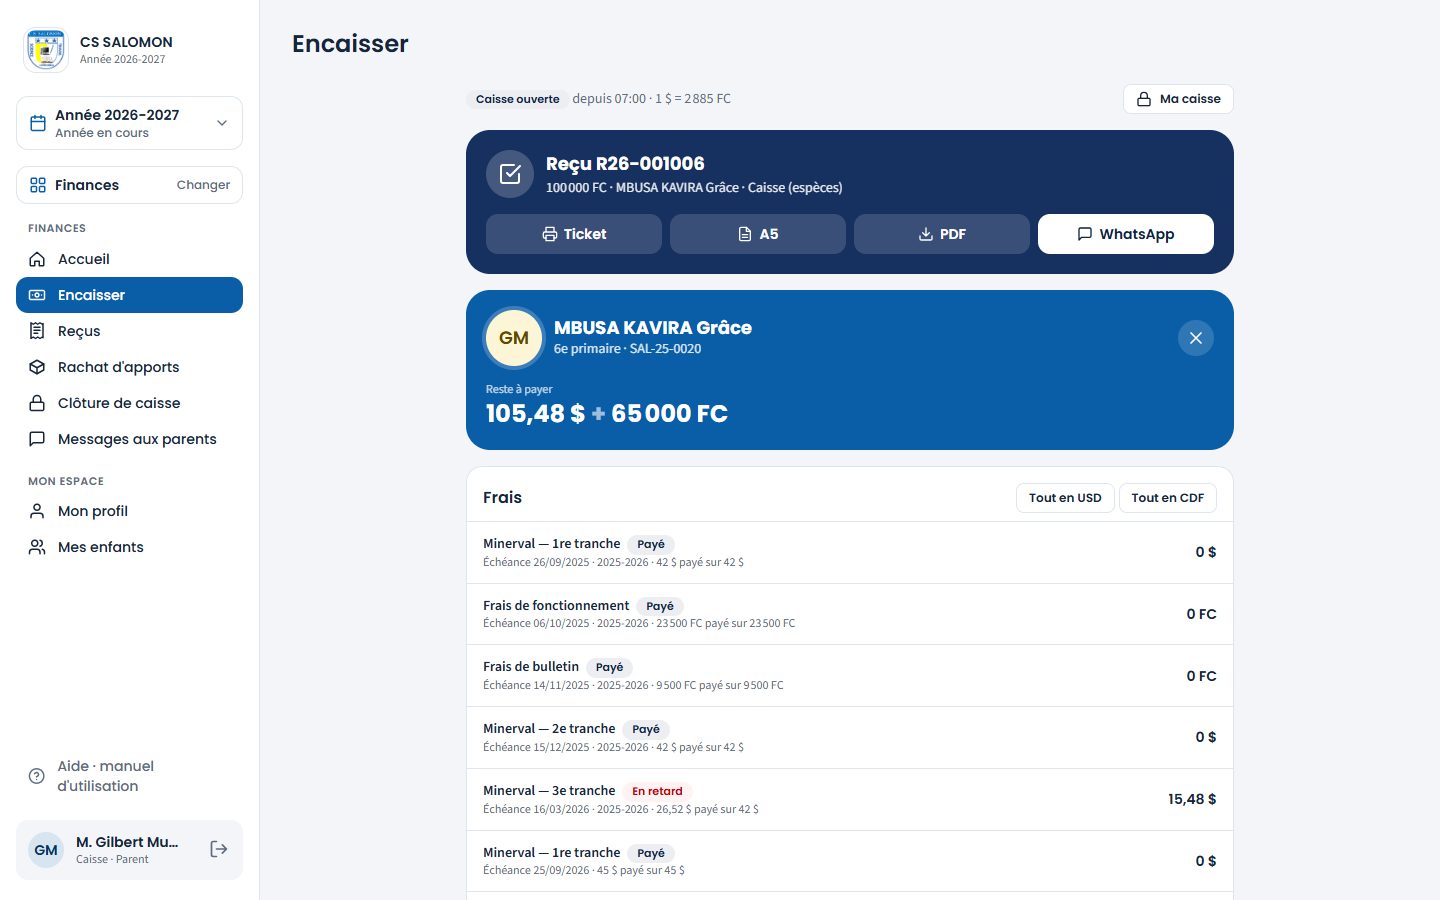Click the En retard badge

click(x=657, y=791)
